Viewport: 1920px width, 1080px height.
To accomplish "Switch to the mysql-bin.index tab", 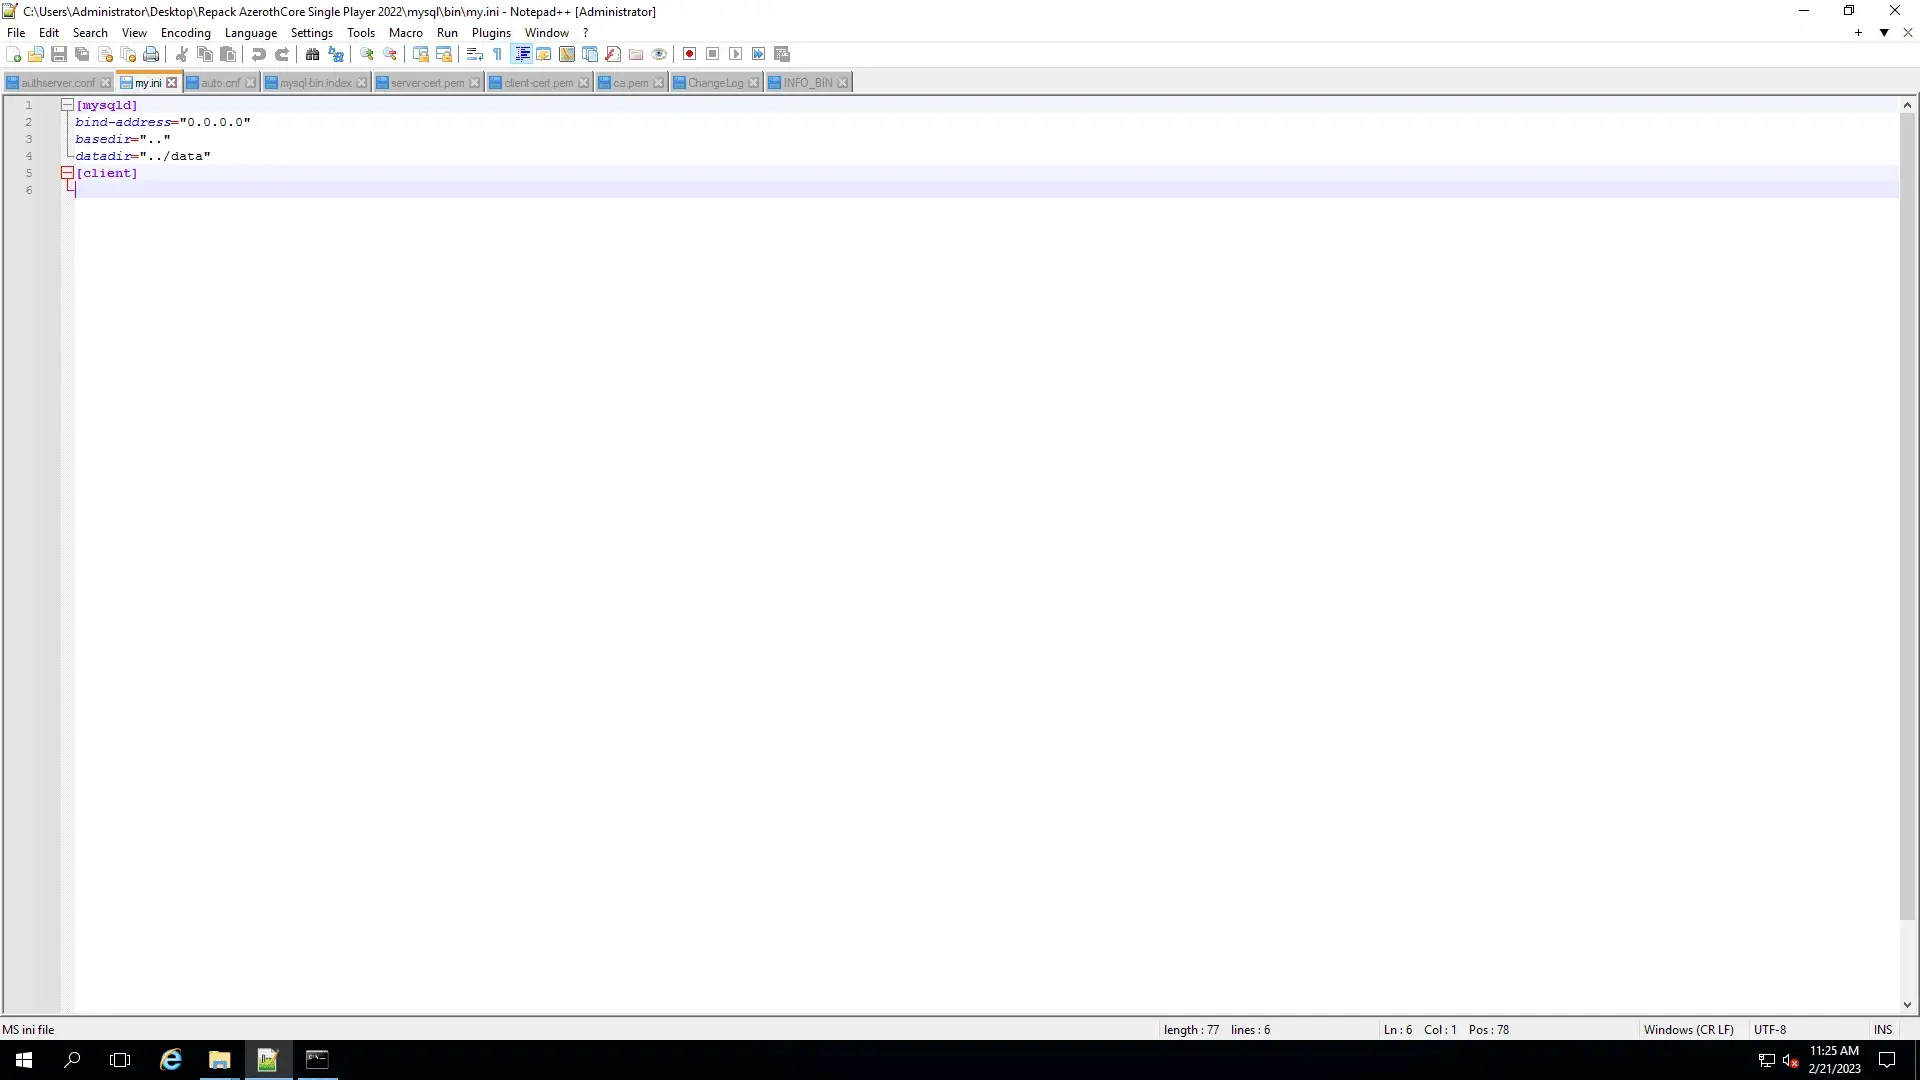I will (x=315, y=83).
